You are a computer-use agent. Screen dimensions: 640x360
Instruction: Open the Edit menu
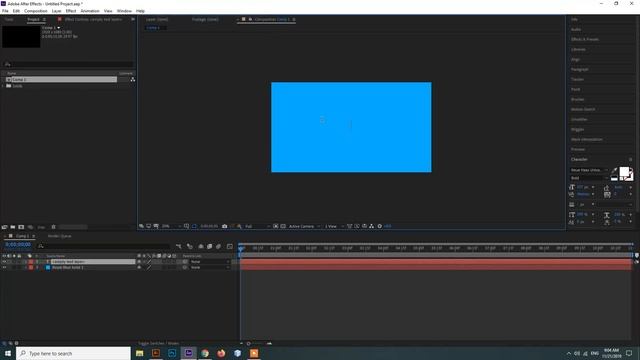(16, 11)
